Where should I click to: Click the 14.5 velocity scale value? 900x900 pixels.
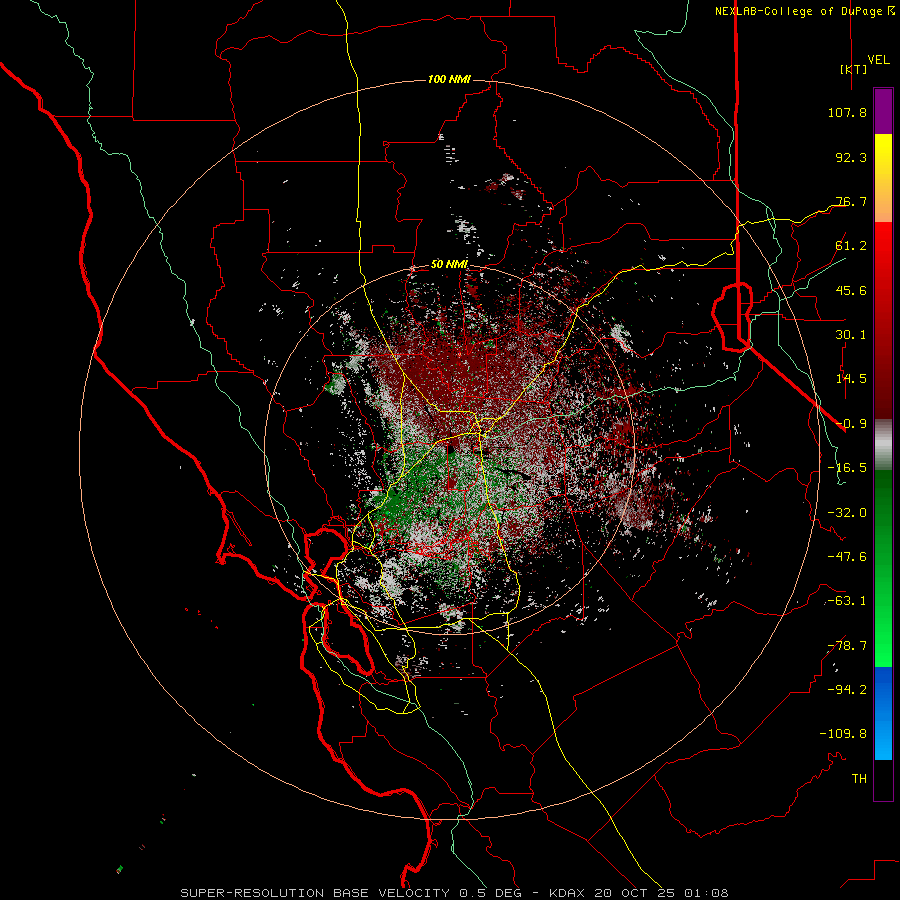click(x=851, y=379)
